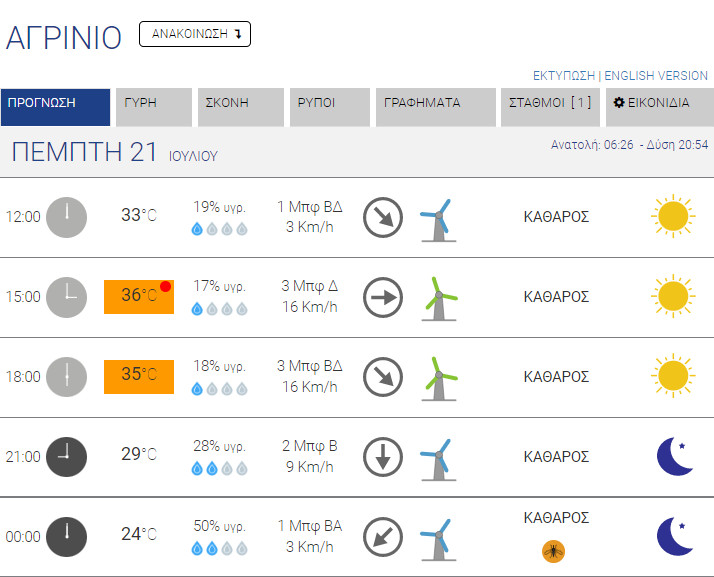Click the down wind arrow at 21:00
This screenshot has width=714, height=577.
[382, 457]
